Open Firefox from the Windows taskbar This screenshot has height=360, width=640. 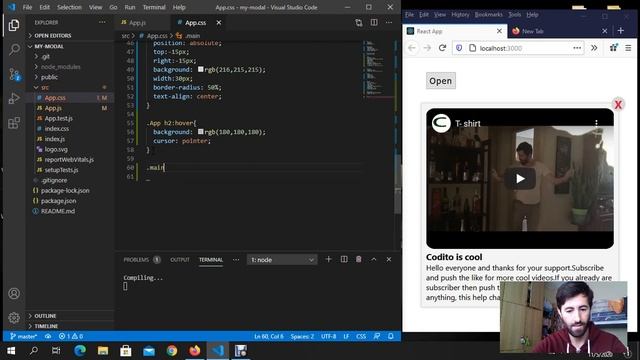[195, 351]
